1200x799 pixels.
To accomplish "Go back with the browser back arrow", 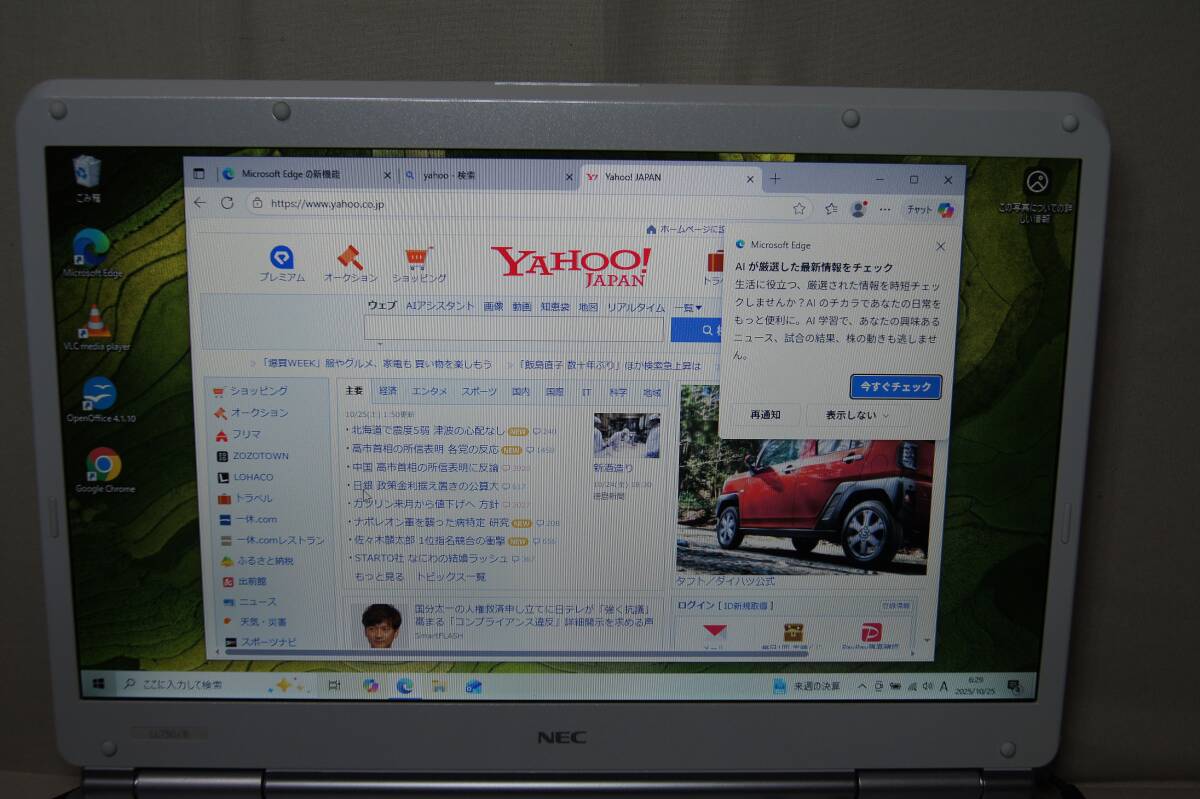I will coord(200,203).
